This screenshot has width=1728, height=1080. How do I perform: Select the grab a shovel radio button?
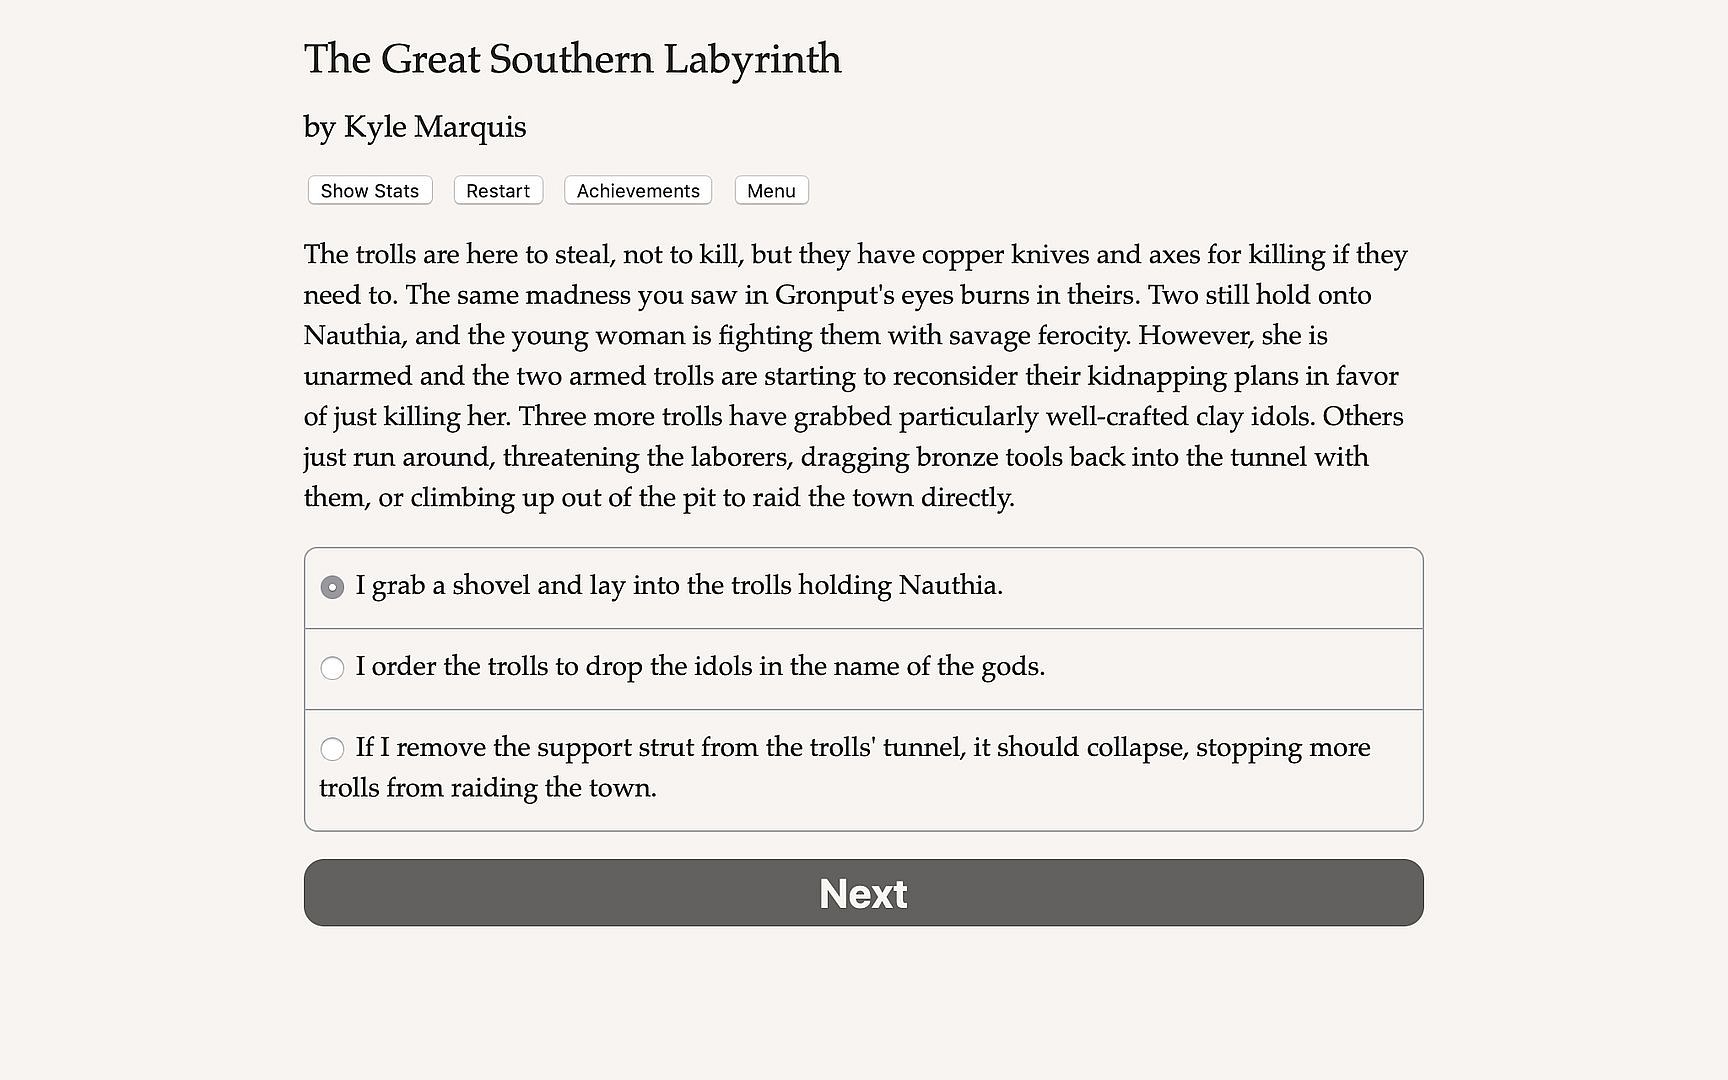click(x=332, y=587)
